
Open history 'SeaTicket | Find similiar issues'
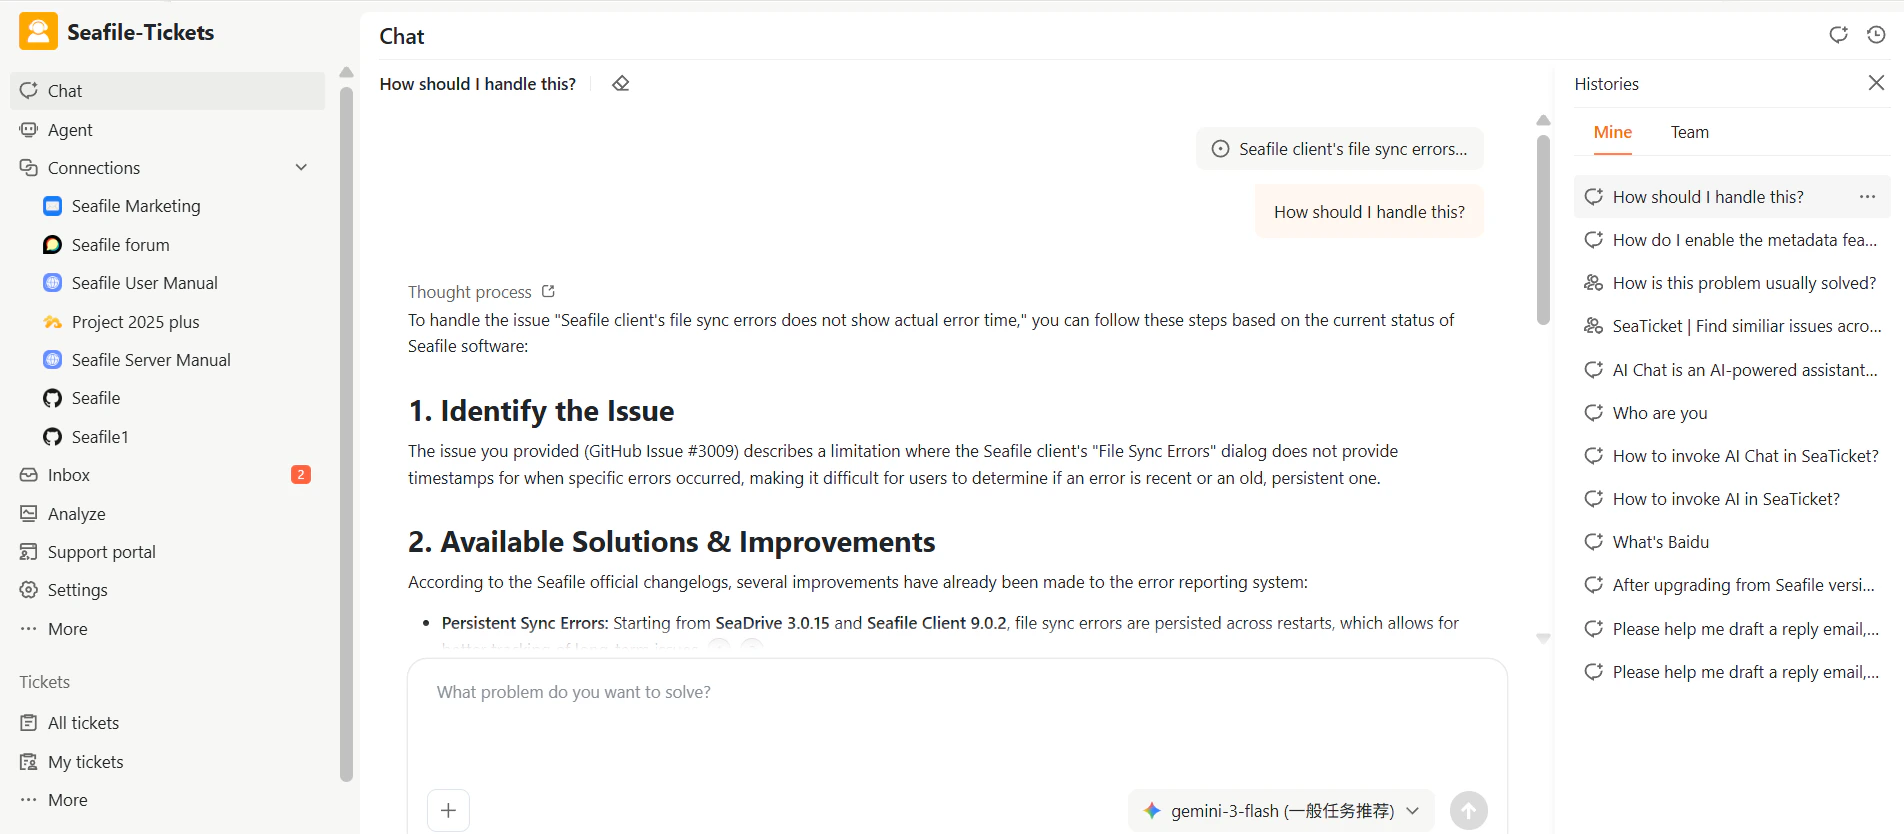[x=1732, y=326]
